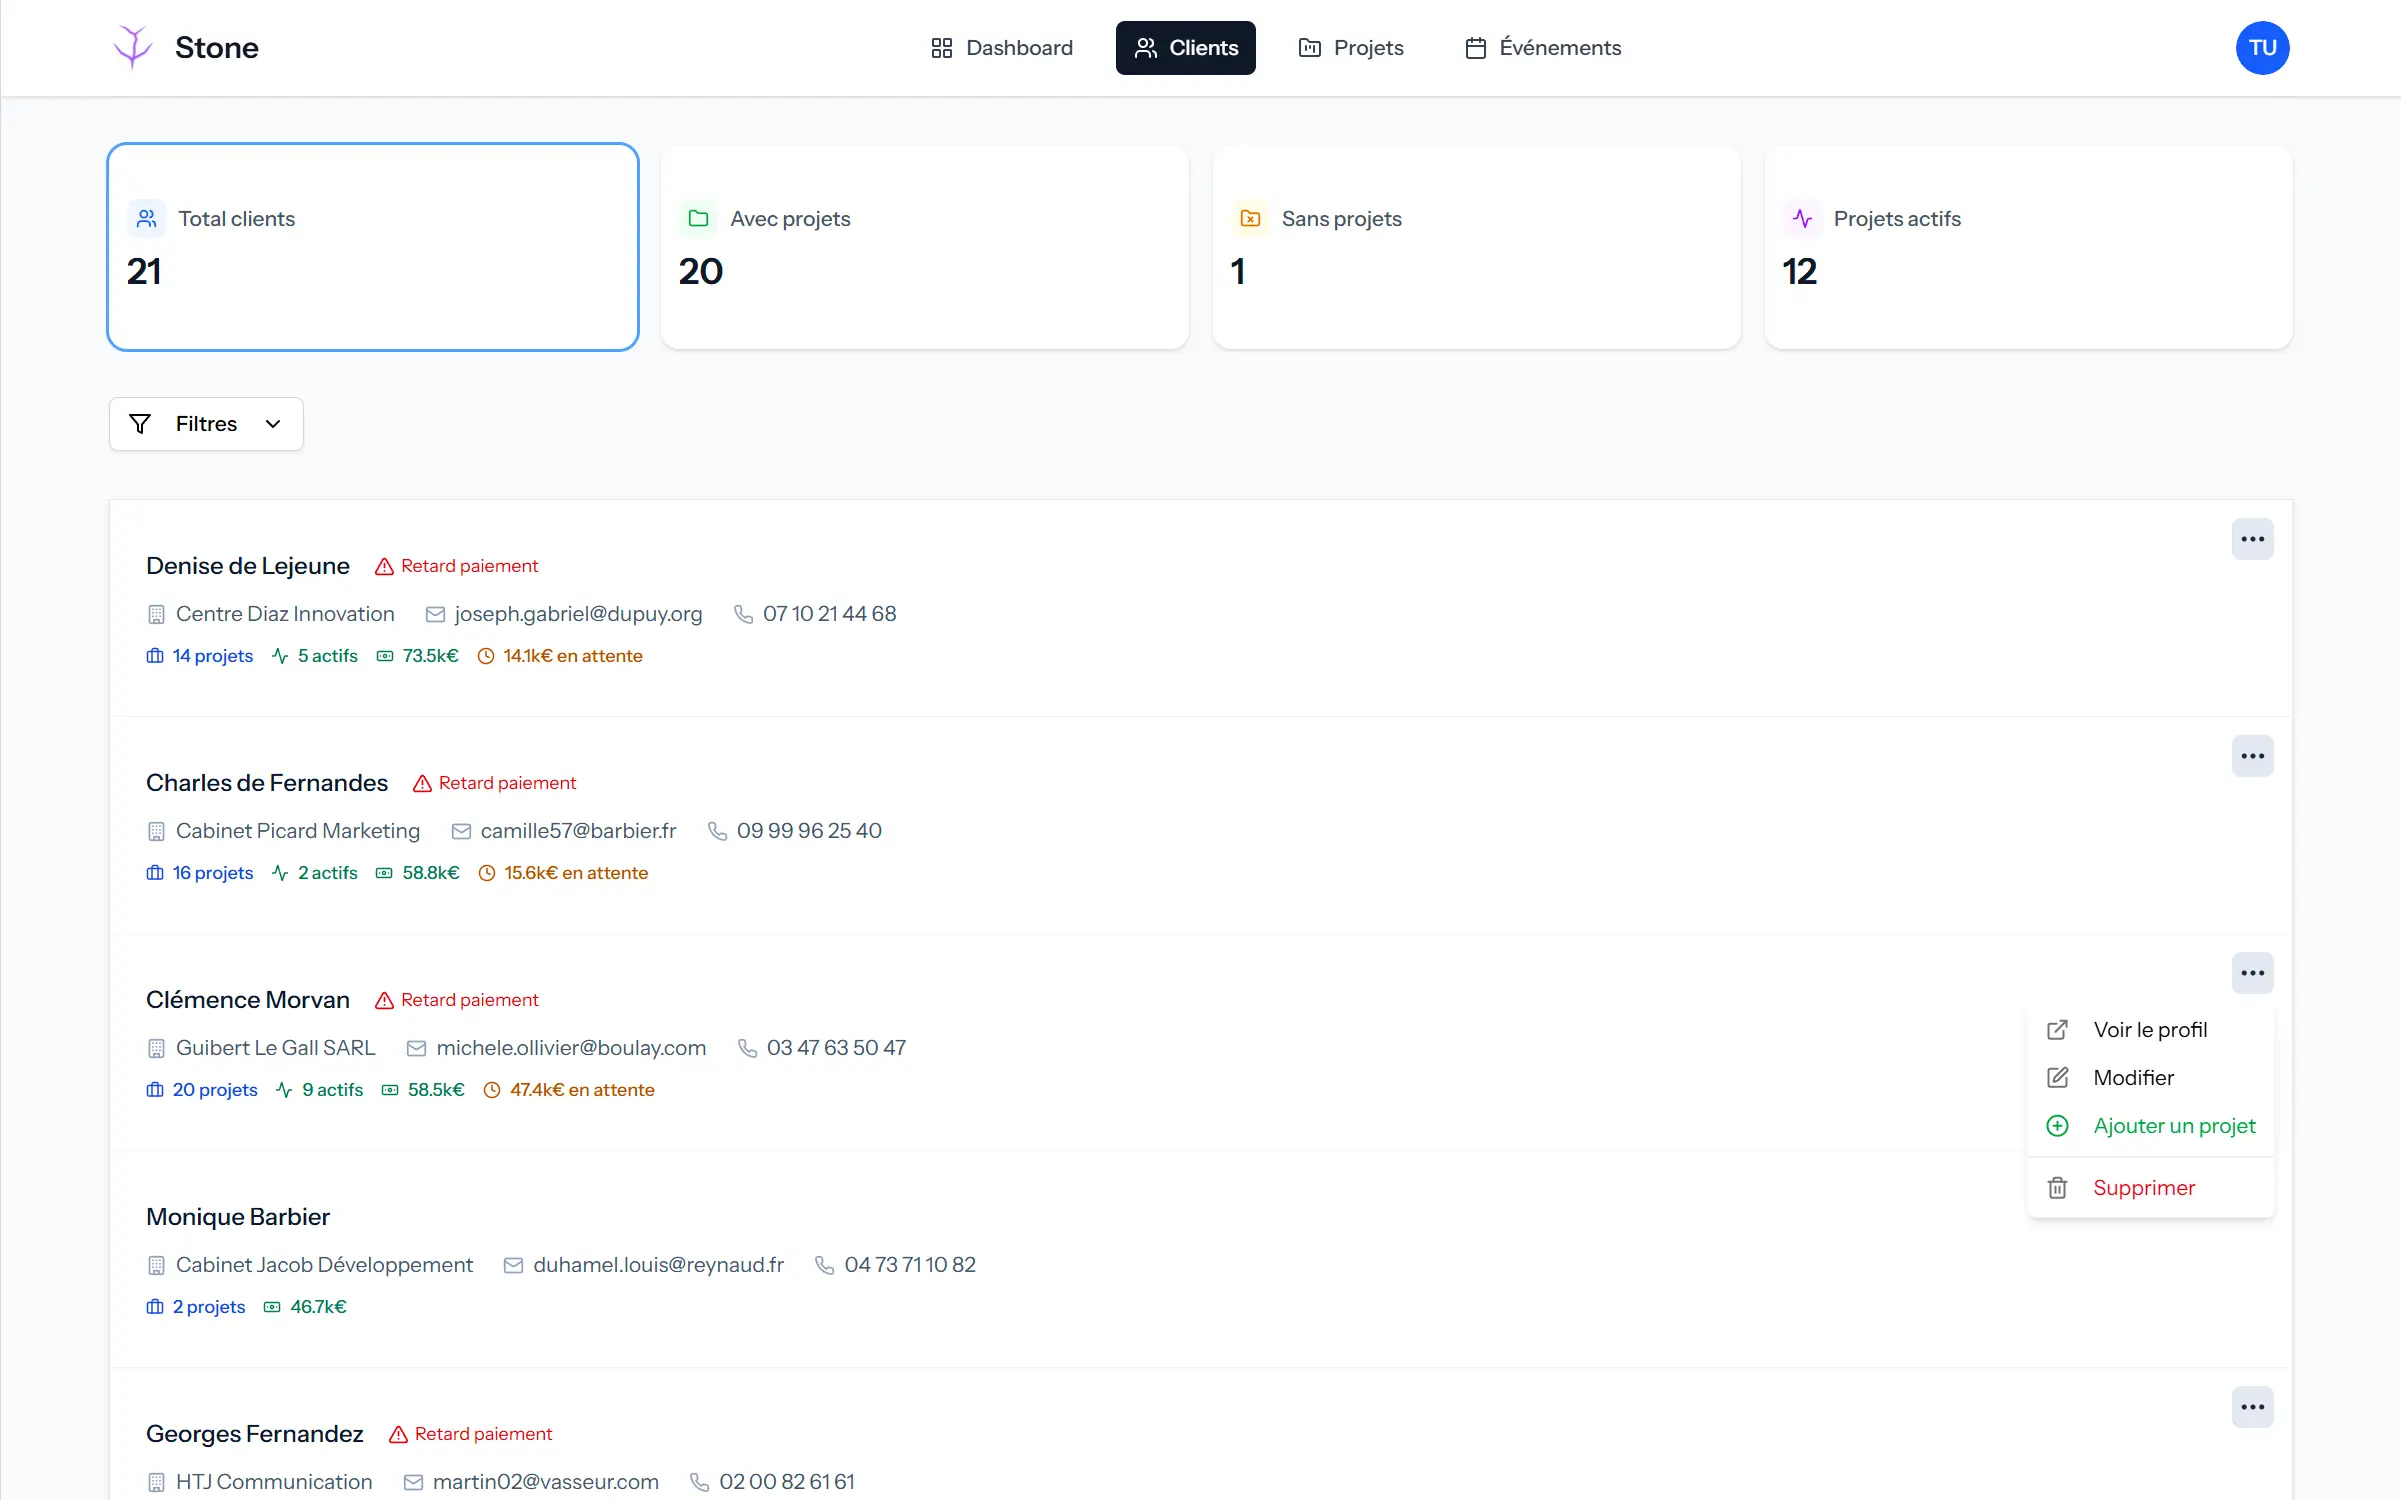Screen dimensions: 2401x1500
Task: Click the Clients people icon in navigation
Action: coord(1148,47)
